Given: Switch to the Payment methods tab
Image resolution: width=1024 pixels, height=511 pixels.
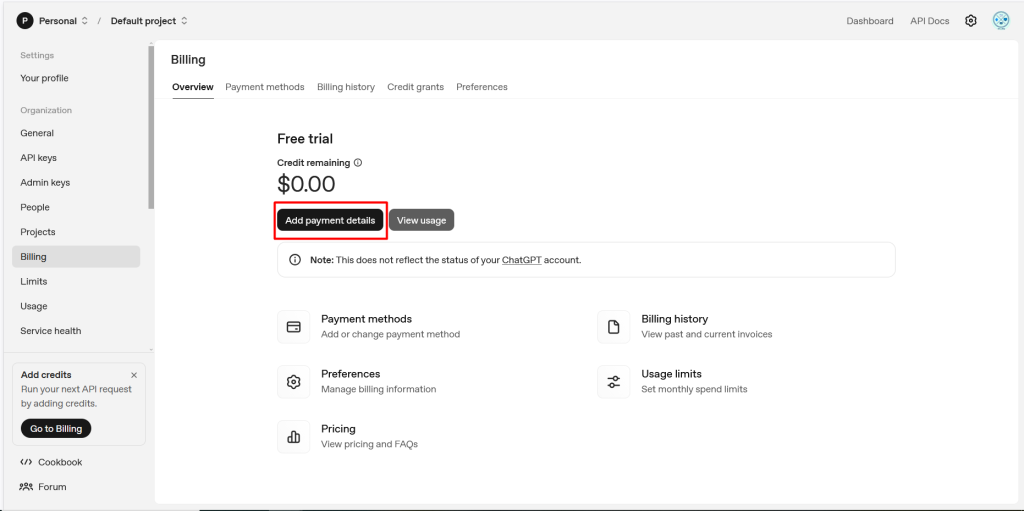Looking at the screenshot, I should (x=264, y=87).
